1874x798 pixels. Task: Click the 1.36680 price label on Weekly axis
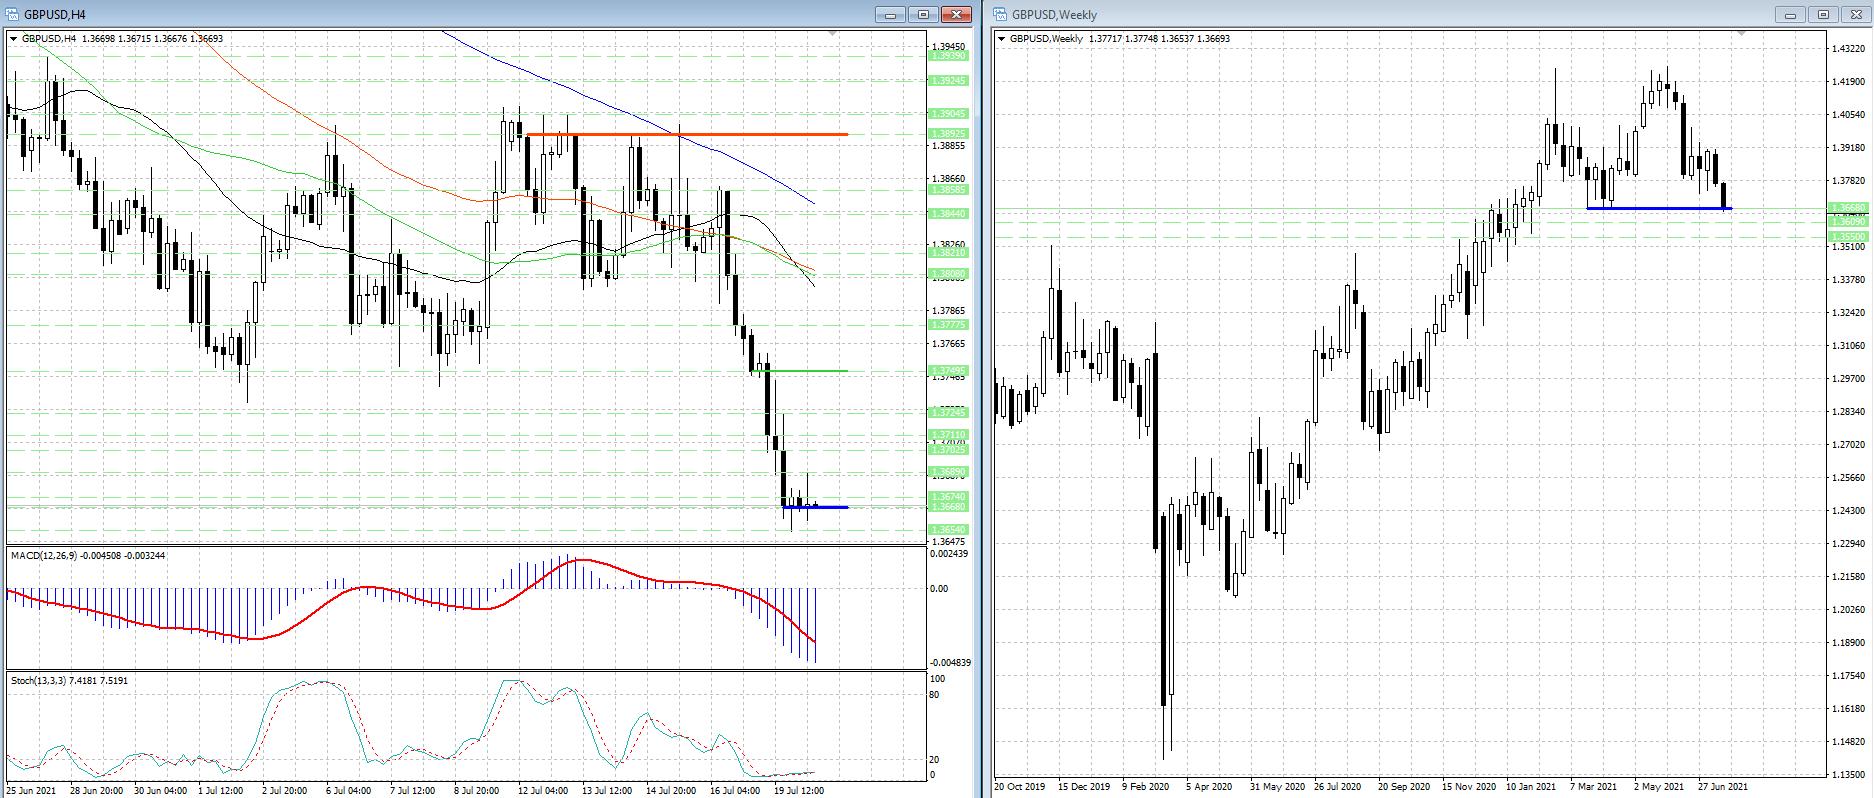pos(1847,208)
